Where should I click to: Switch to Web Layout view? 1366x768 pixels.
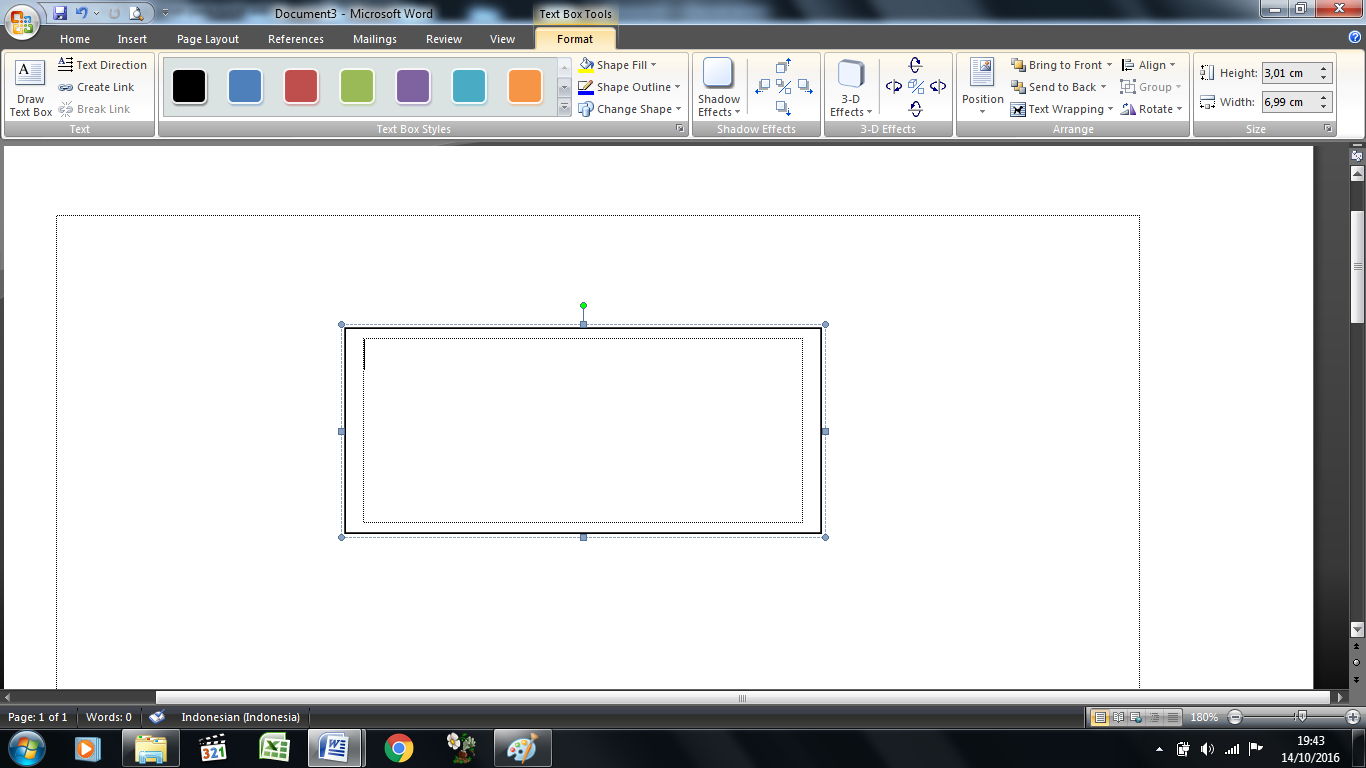[x=1137, y=717]
